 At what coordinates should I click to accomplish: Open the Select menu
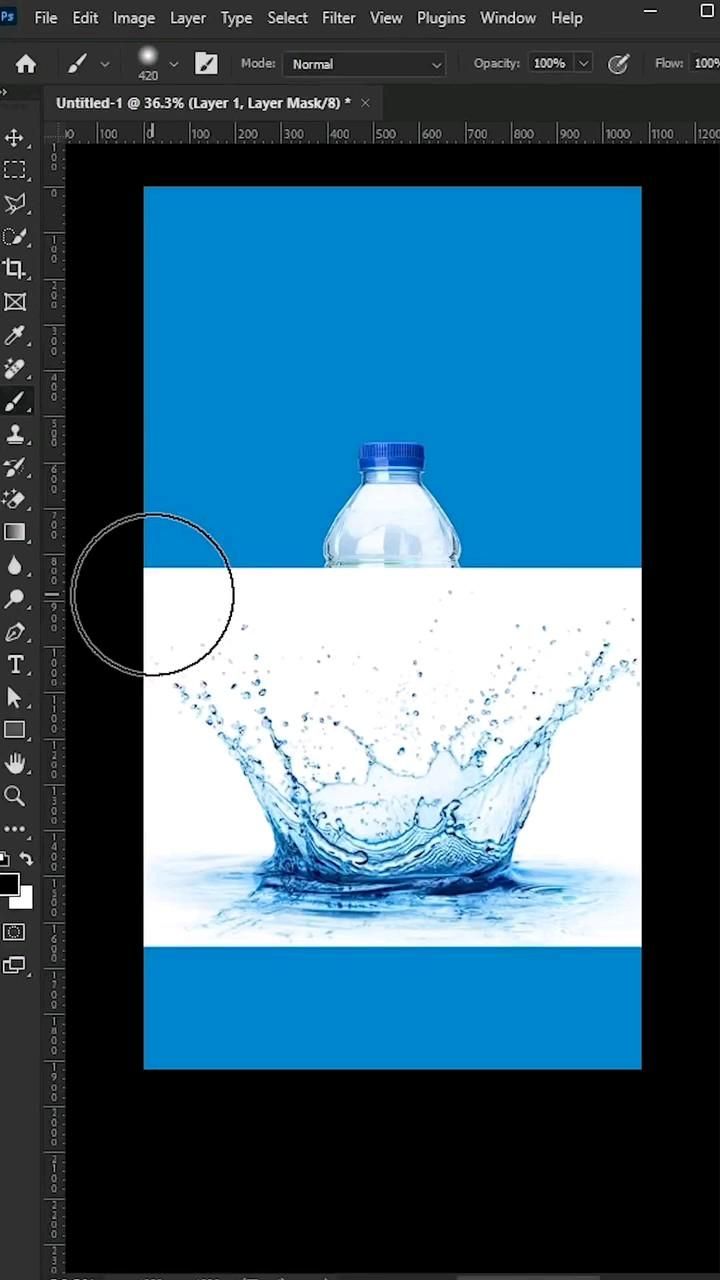click(x=287, y=18)
